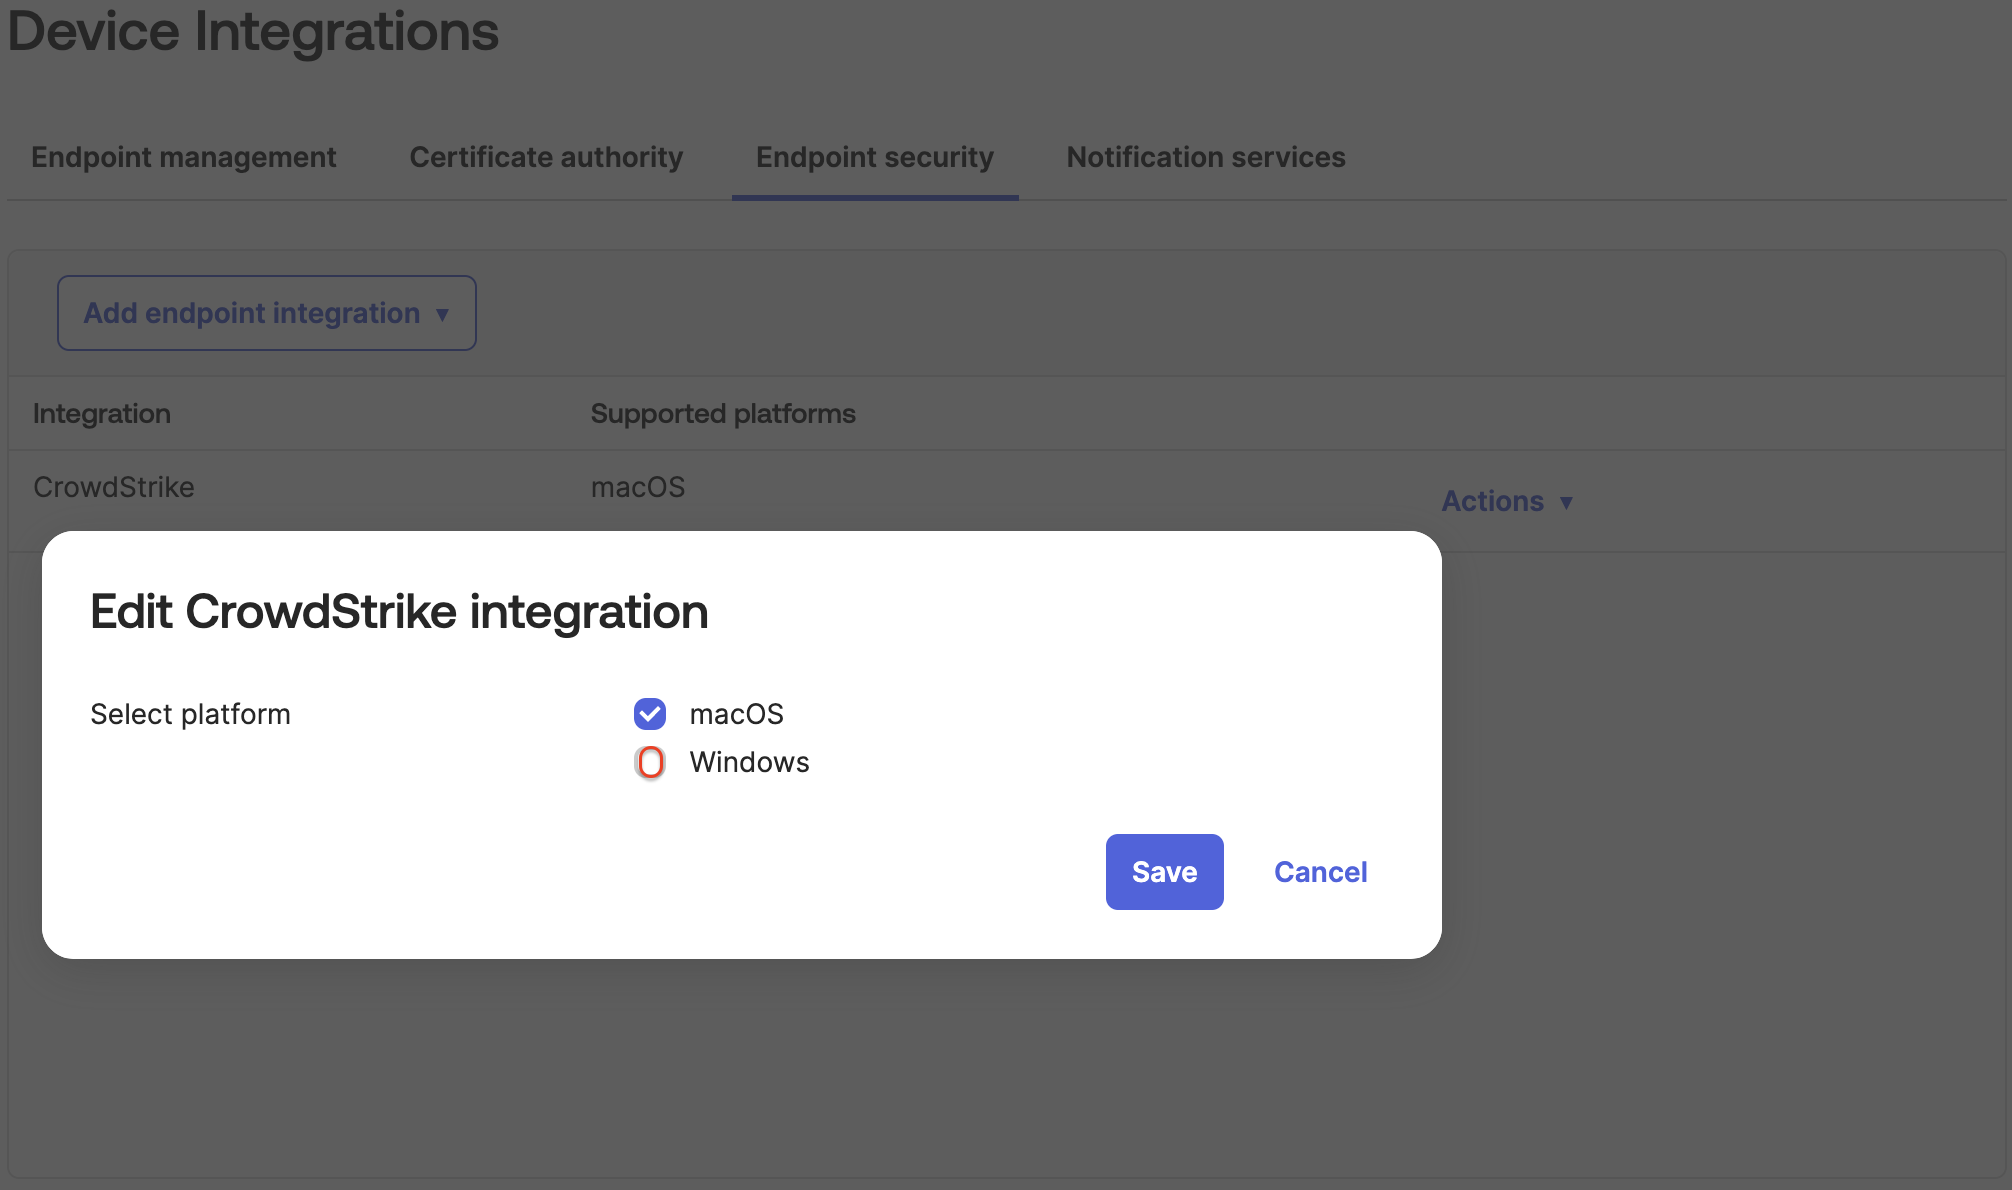Click the Integration column header

pyautogui.click(x=102, y=413)
